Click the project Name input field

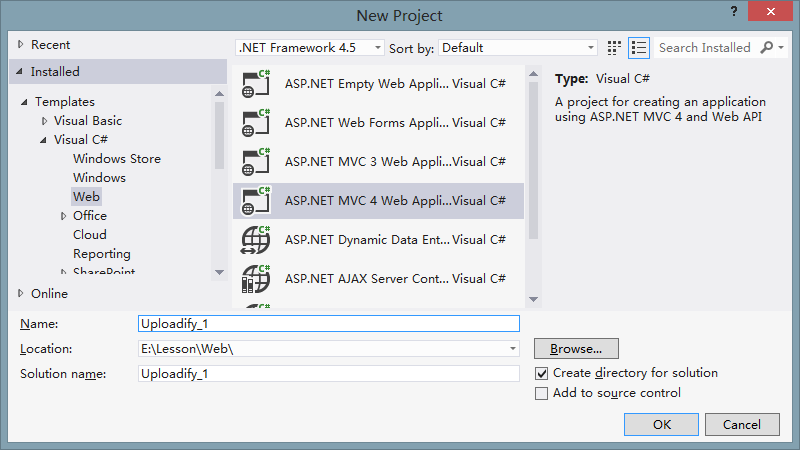329,323
